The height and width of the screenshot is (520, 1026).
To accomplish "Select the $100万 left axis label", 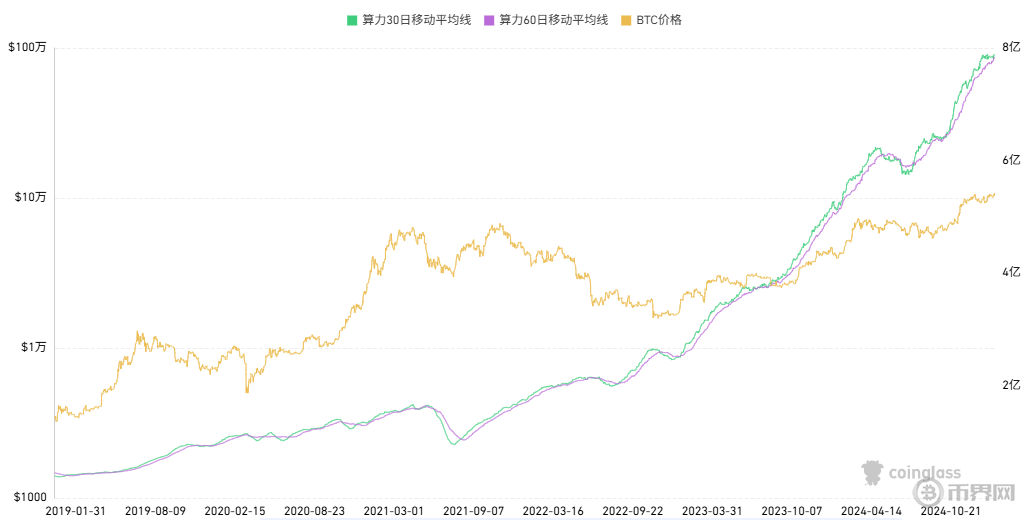I will 27,48.
